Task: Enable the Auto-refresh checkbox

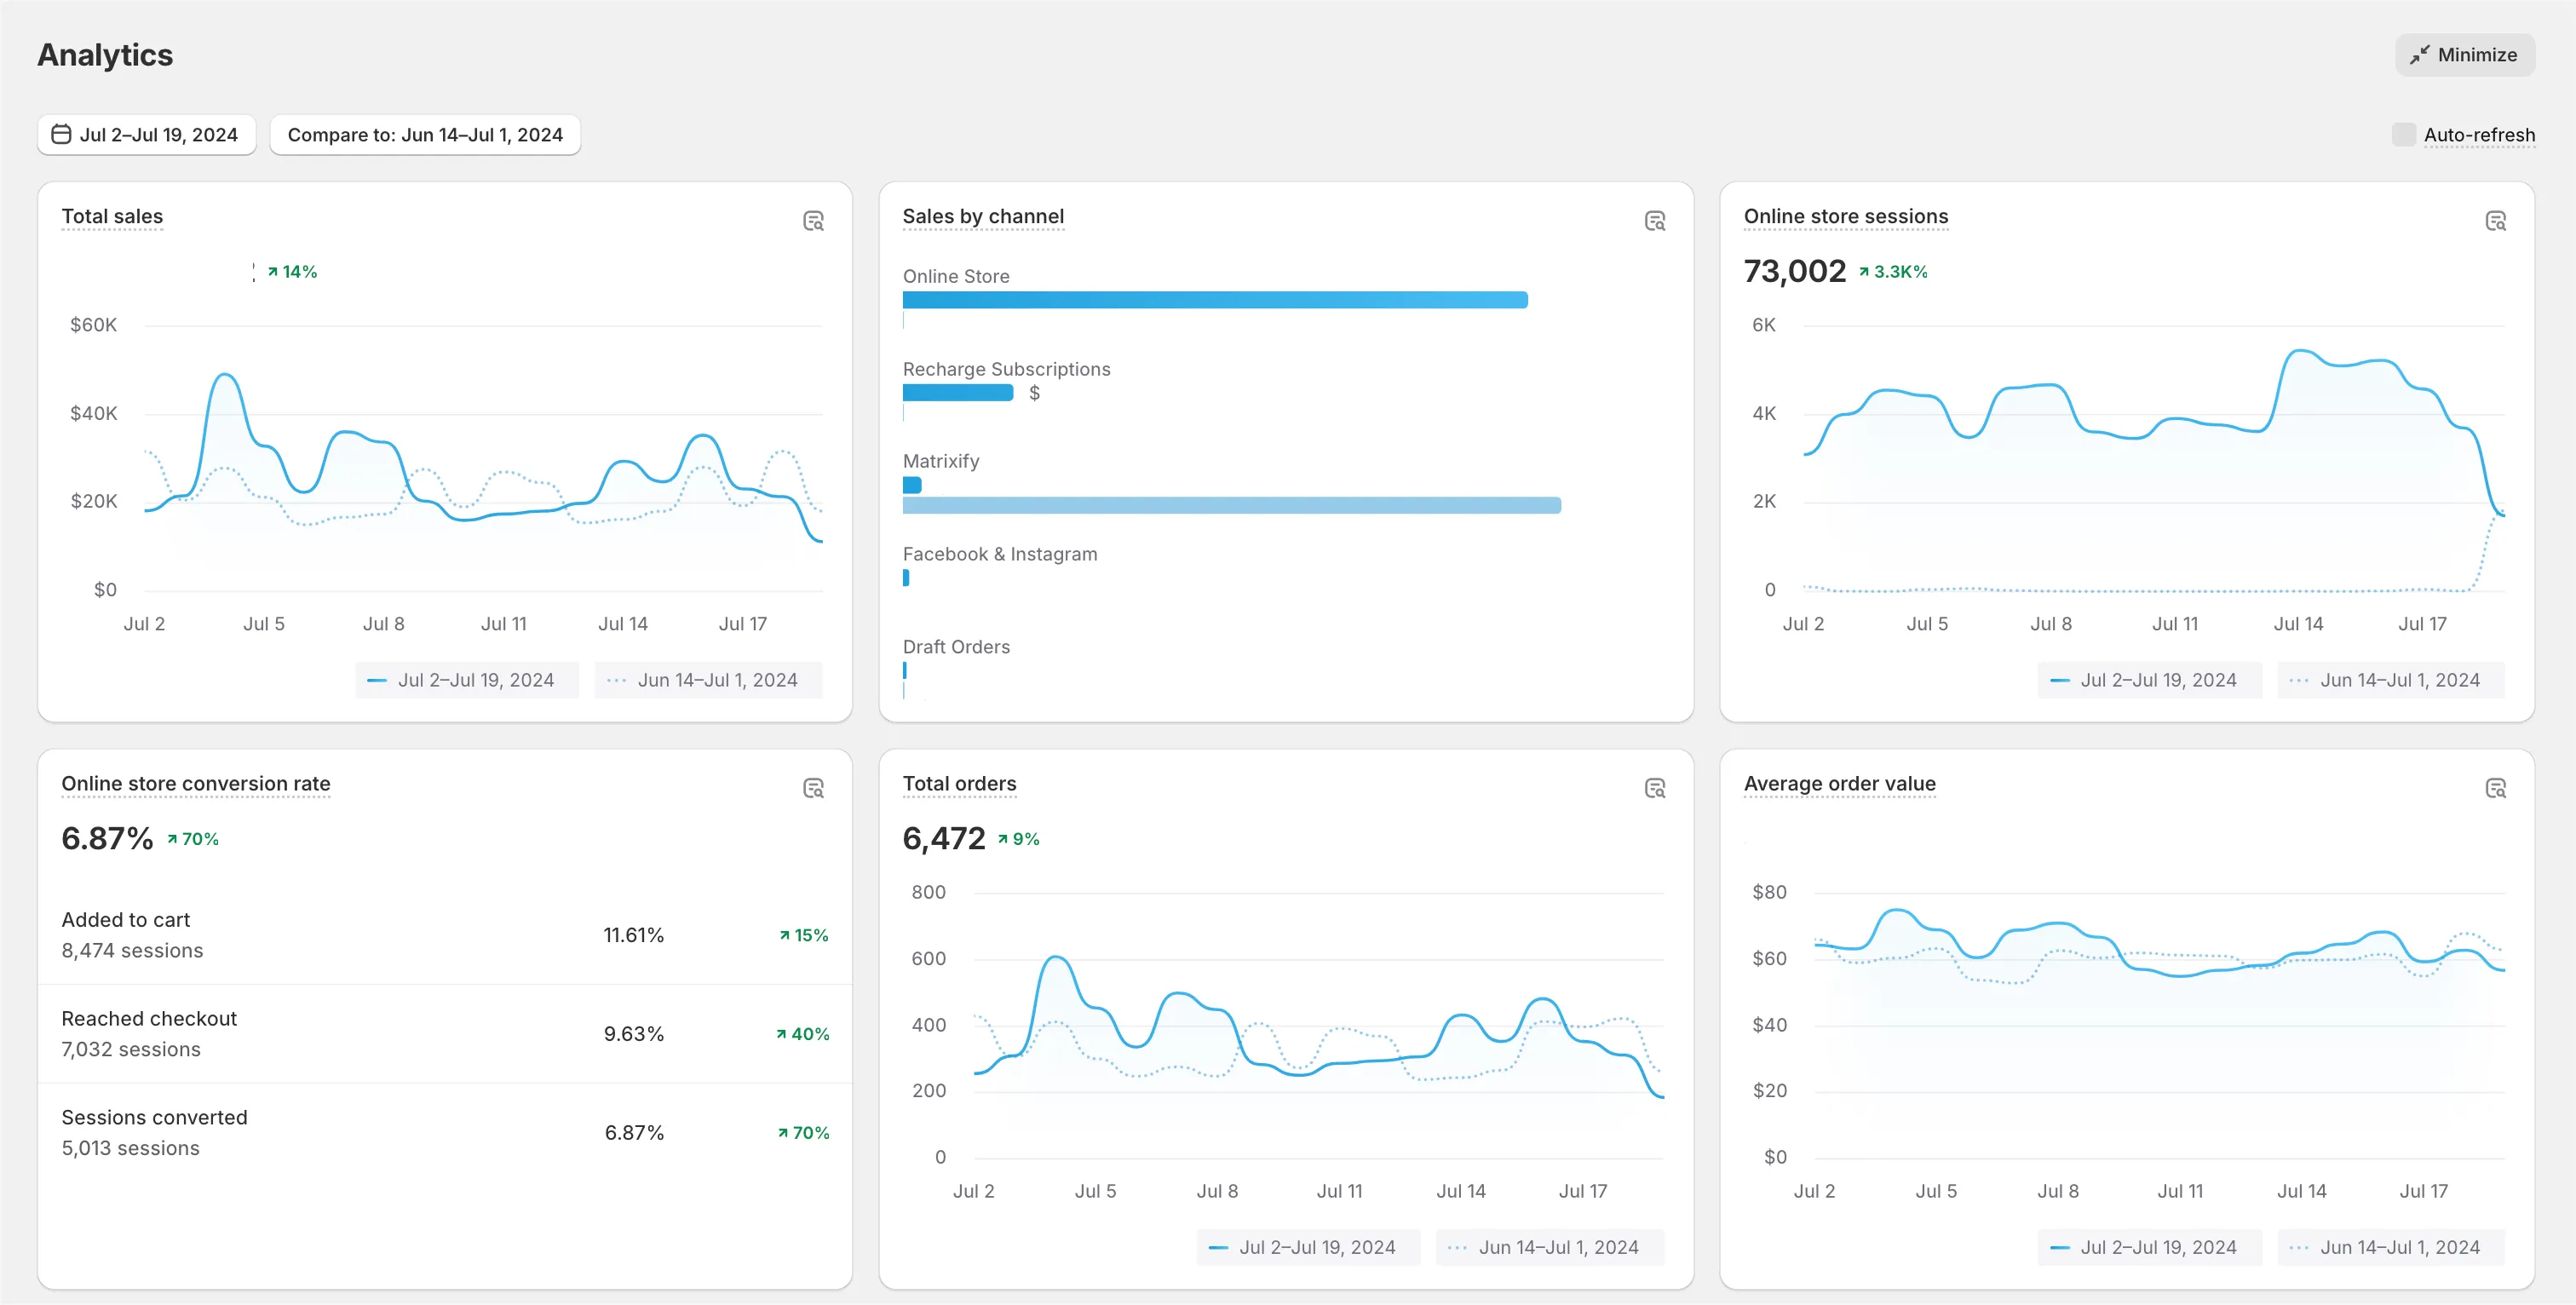Action: click(2404, 134)
